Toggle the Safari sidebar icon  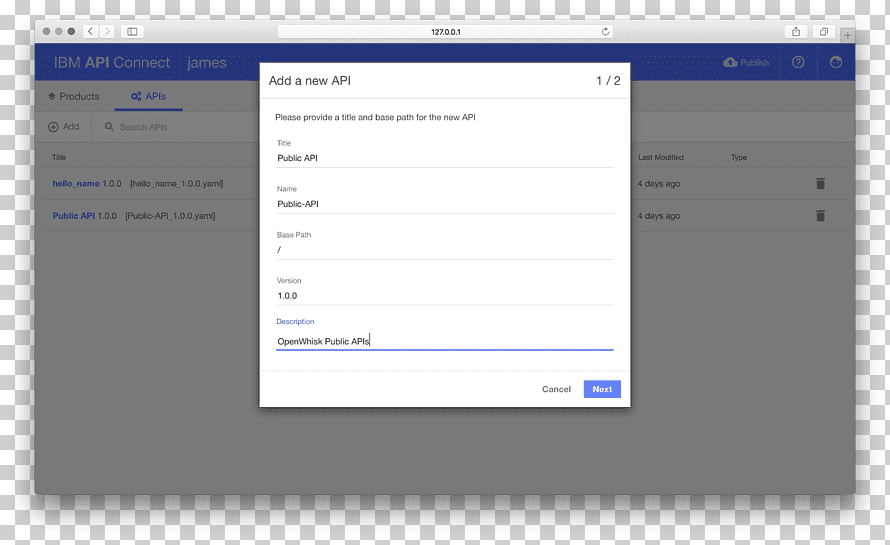132,32
